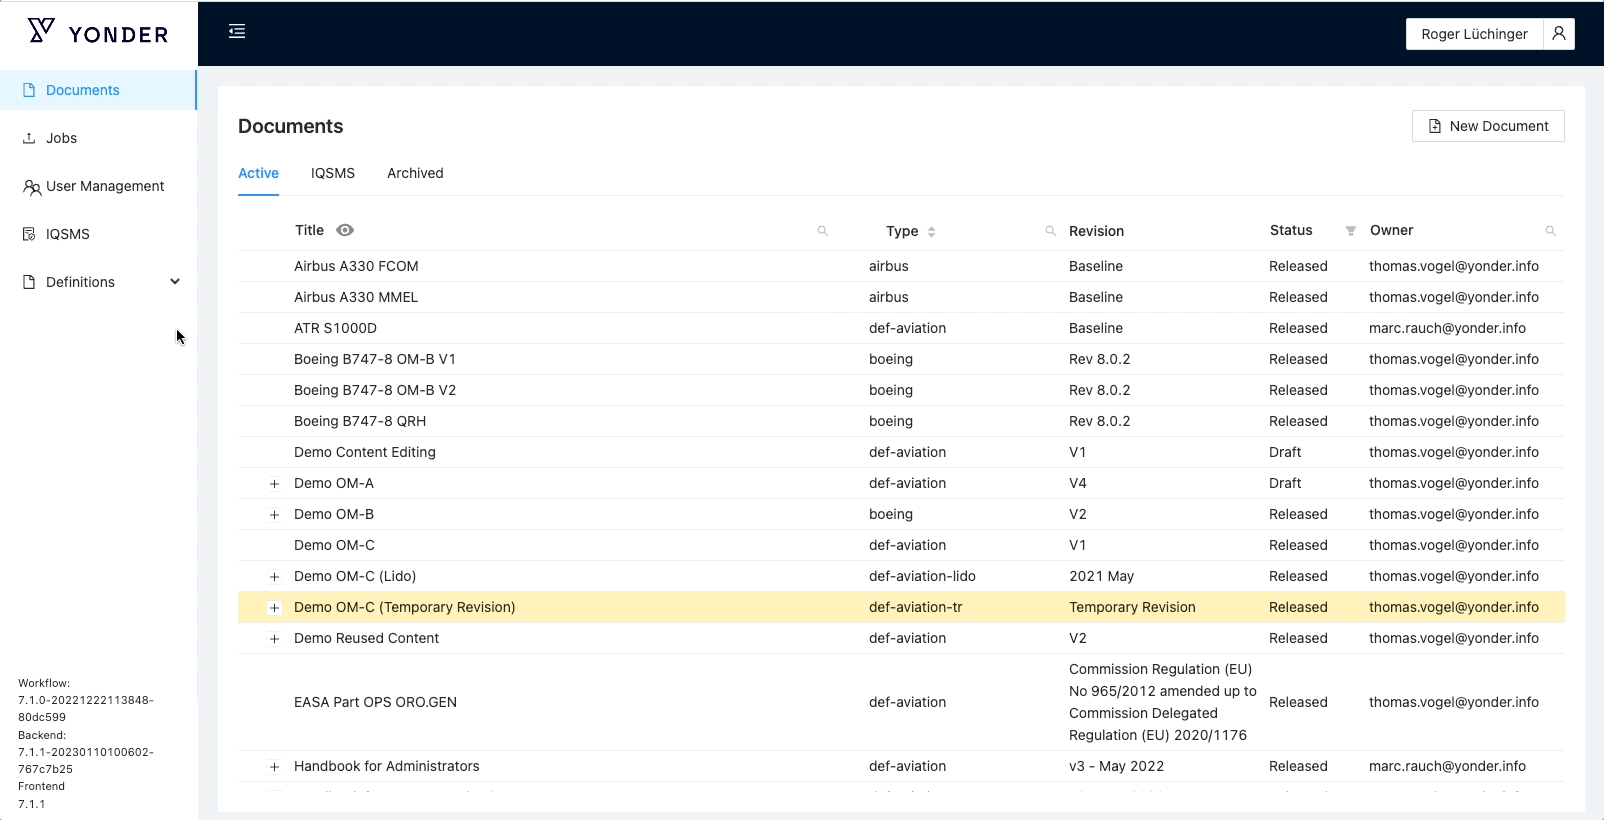Click the Documents page heading
This screenshot has width=1604, height=820.
tap(290, 126)
